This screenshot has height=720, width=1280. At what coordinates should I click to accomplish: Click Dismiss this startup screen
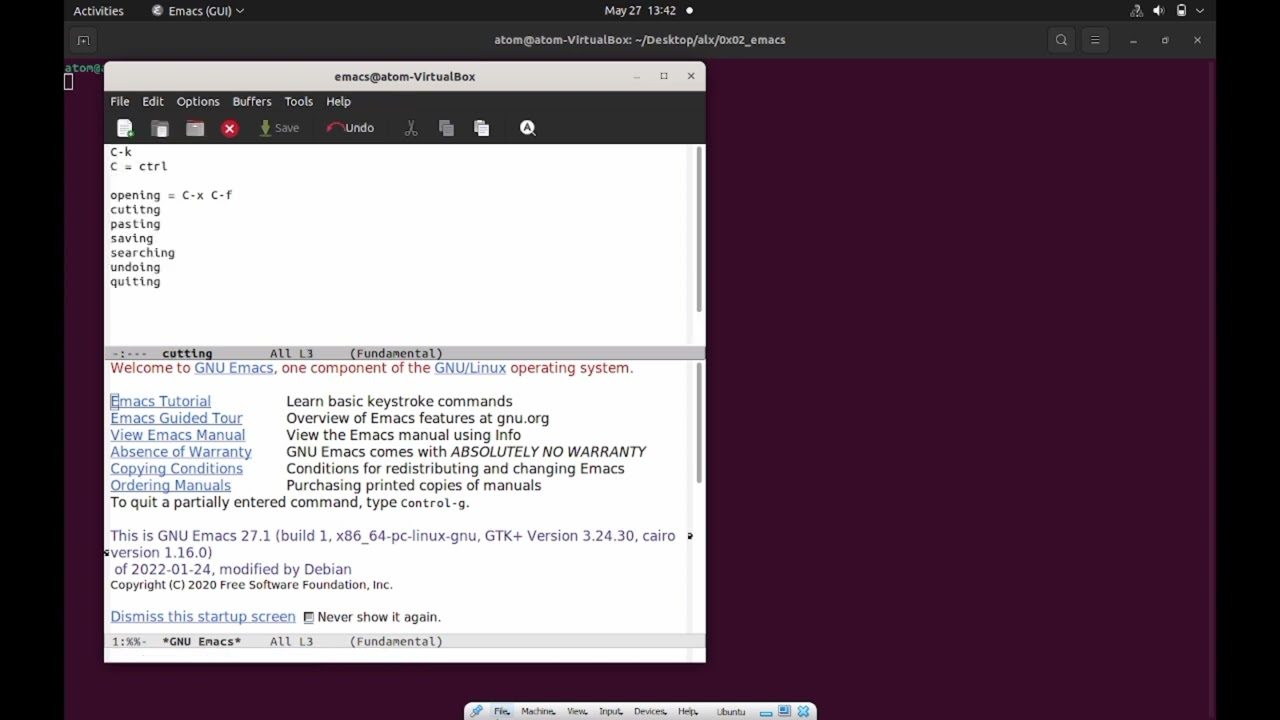tap(203, 617)
